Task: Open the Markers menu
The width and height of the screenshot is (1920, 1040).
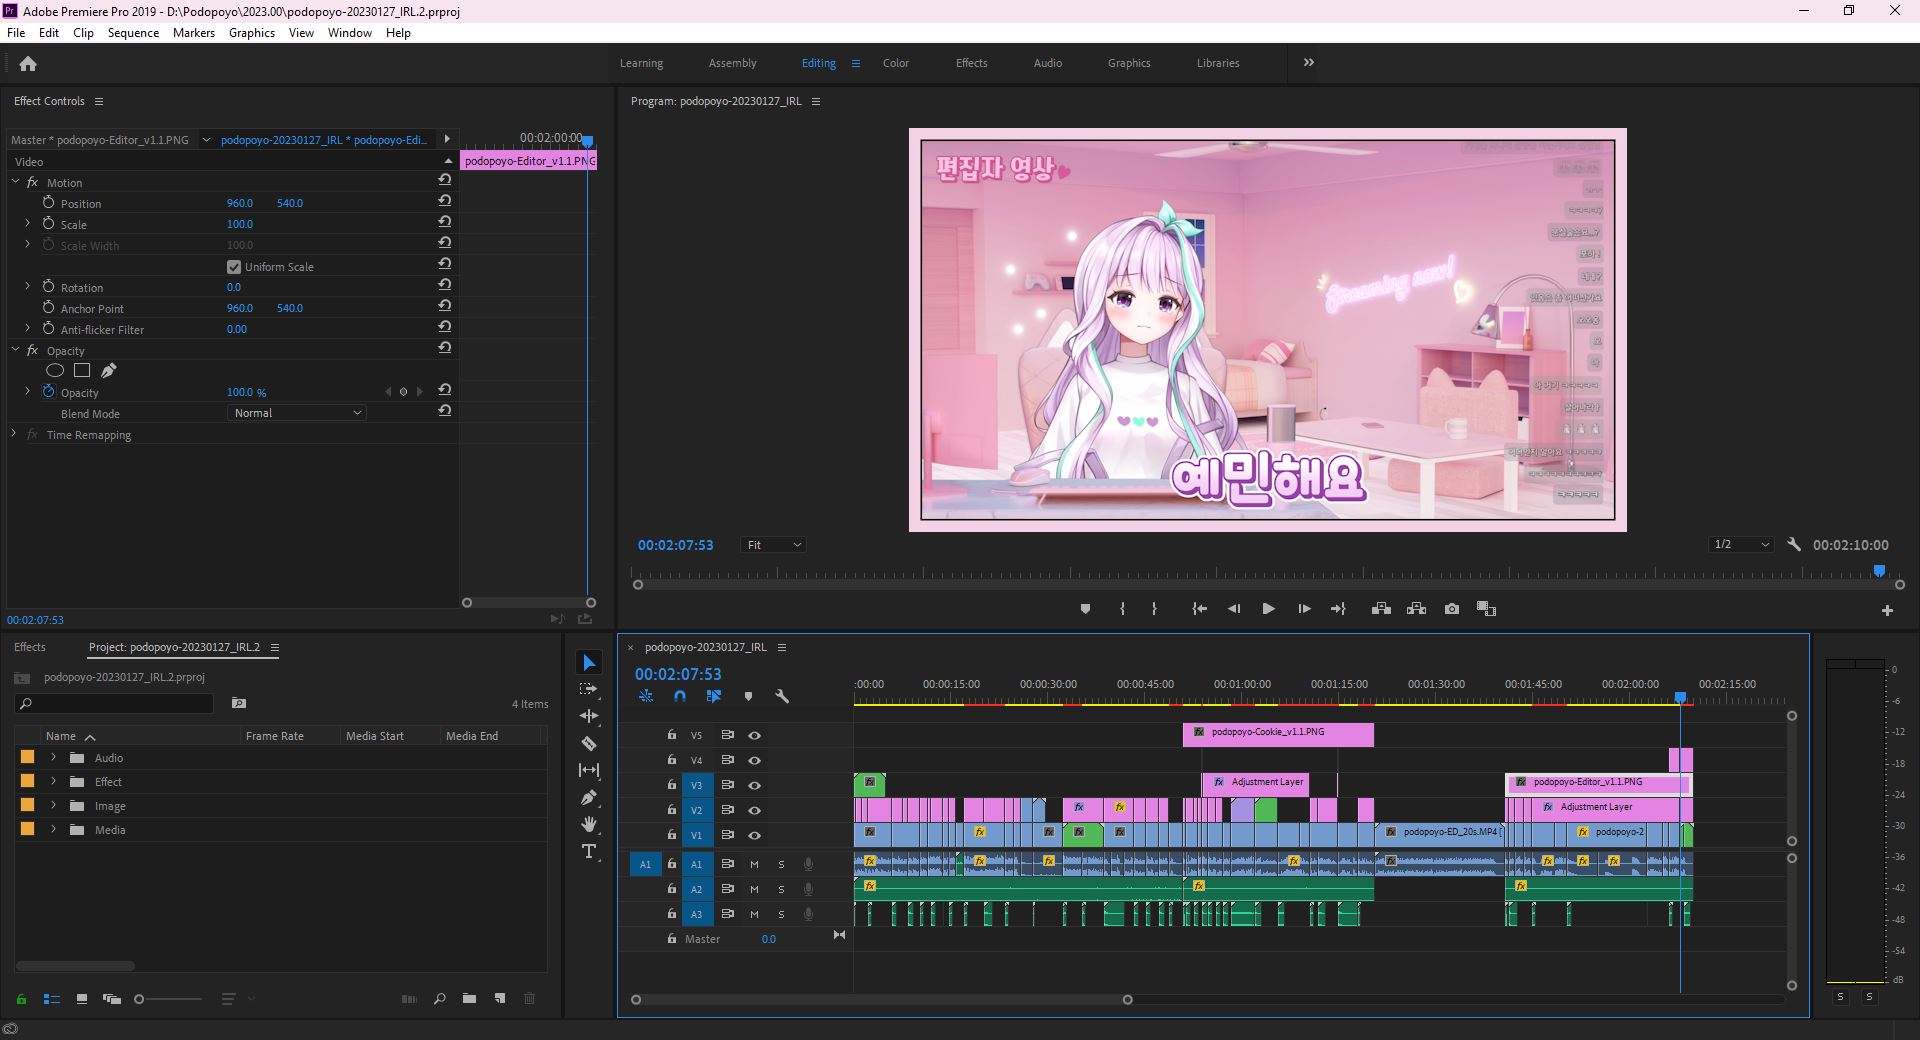Action: pyautogui.click(x=194, y=33)
